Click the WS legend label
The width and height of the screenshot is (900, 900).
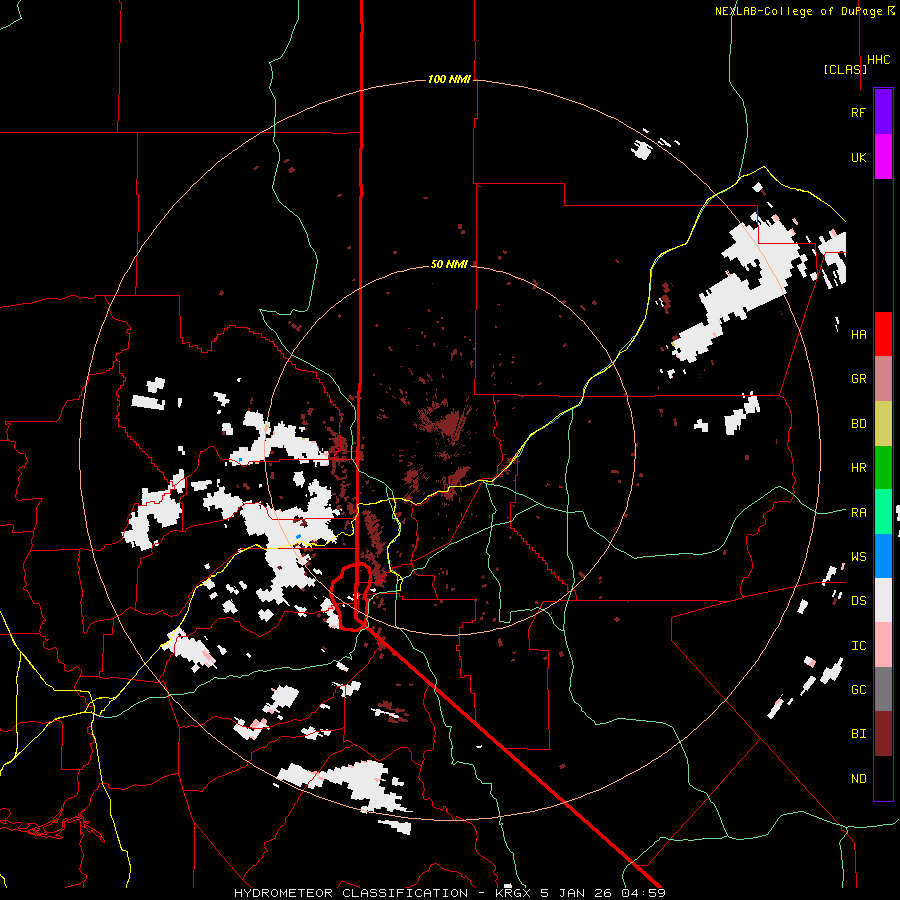click(858, 557)
